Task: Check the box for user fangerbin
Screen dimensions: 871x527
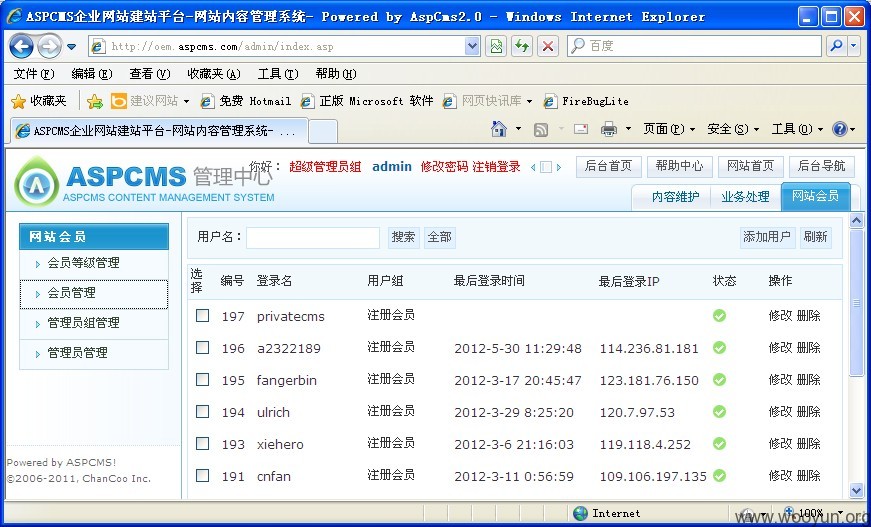Action: (x=203, y=380)
